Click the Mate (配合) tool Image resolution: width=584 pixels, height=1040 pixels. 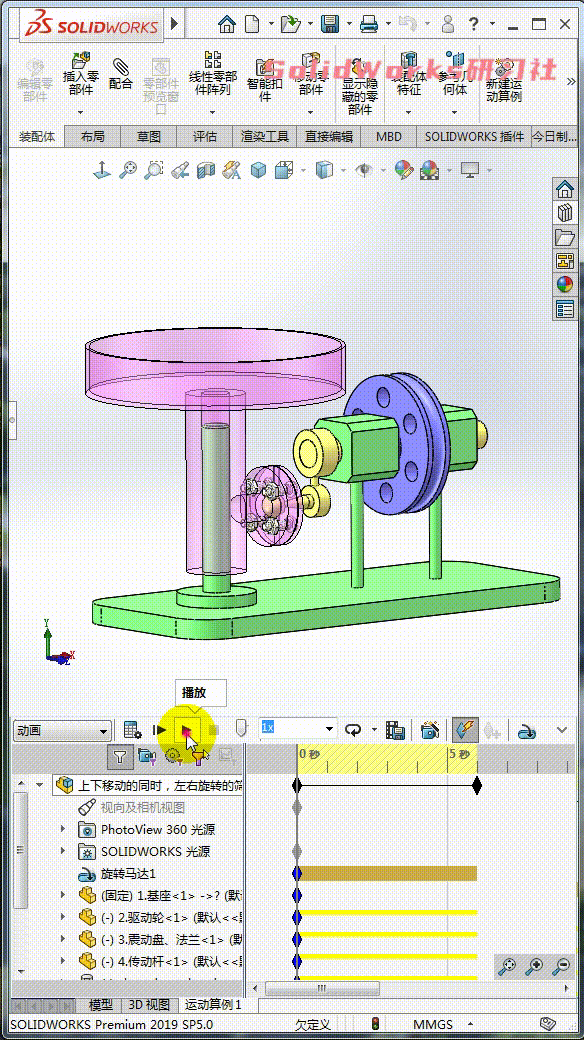coord(120,73)
